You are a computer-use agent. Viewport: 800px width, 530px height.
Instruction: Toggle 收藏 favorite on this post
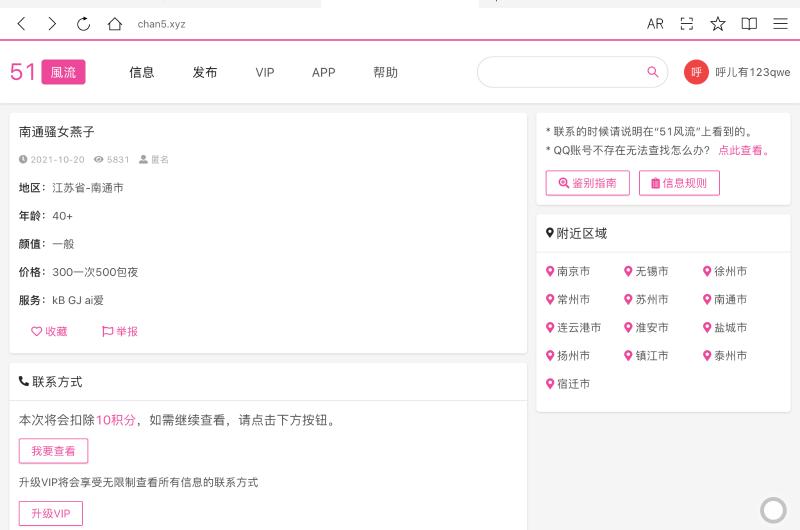click(49, 331)
